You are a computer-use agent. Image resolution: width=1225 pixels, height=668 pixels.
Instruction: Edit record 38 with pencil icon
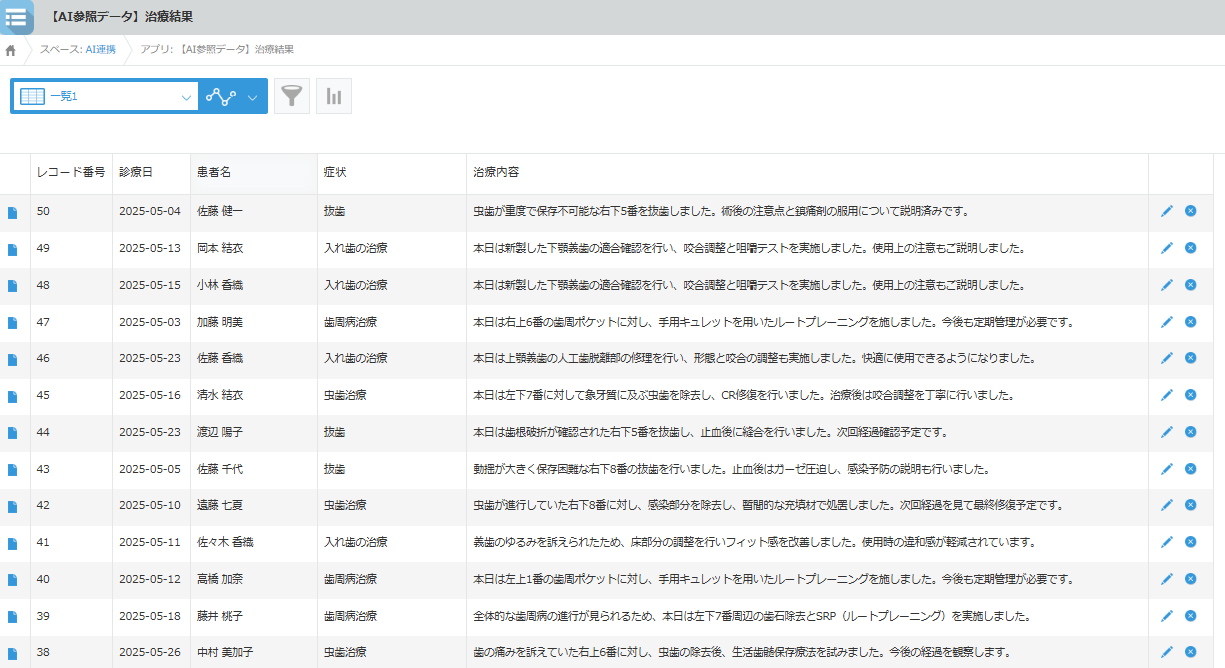[x=1166, y=652]
